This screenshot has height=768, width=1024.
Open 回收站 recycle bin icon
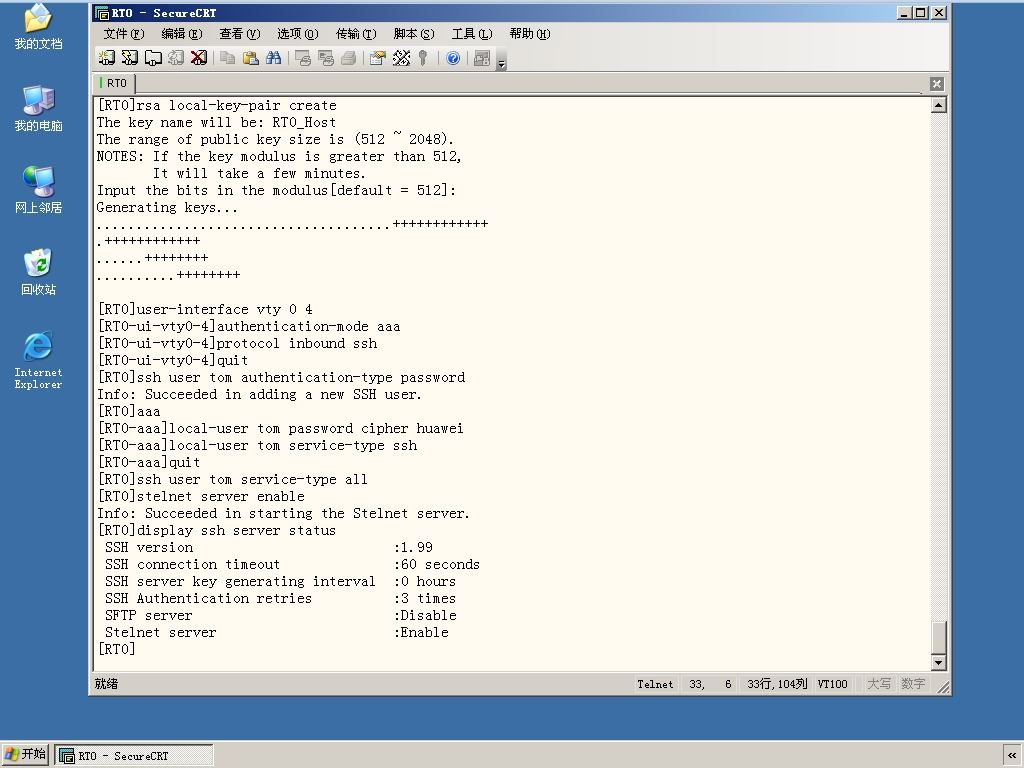[x=38, y=272]
